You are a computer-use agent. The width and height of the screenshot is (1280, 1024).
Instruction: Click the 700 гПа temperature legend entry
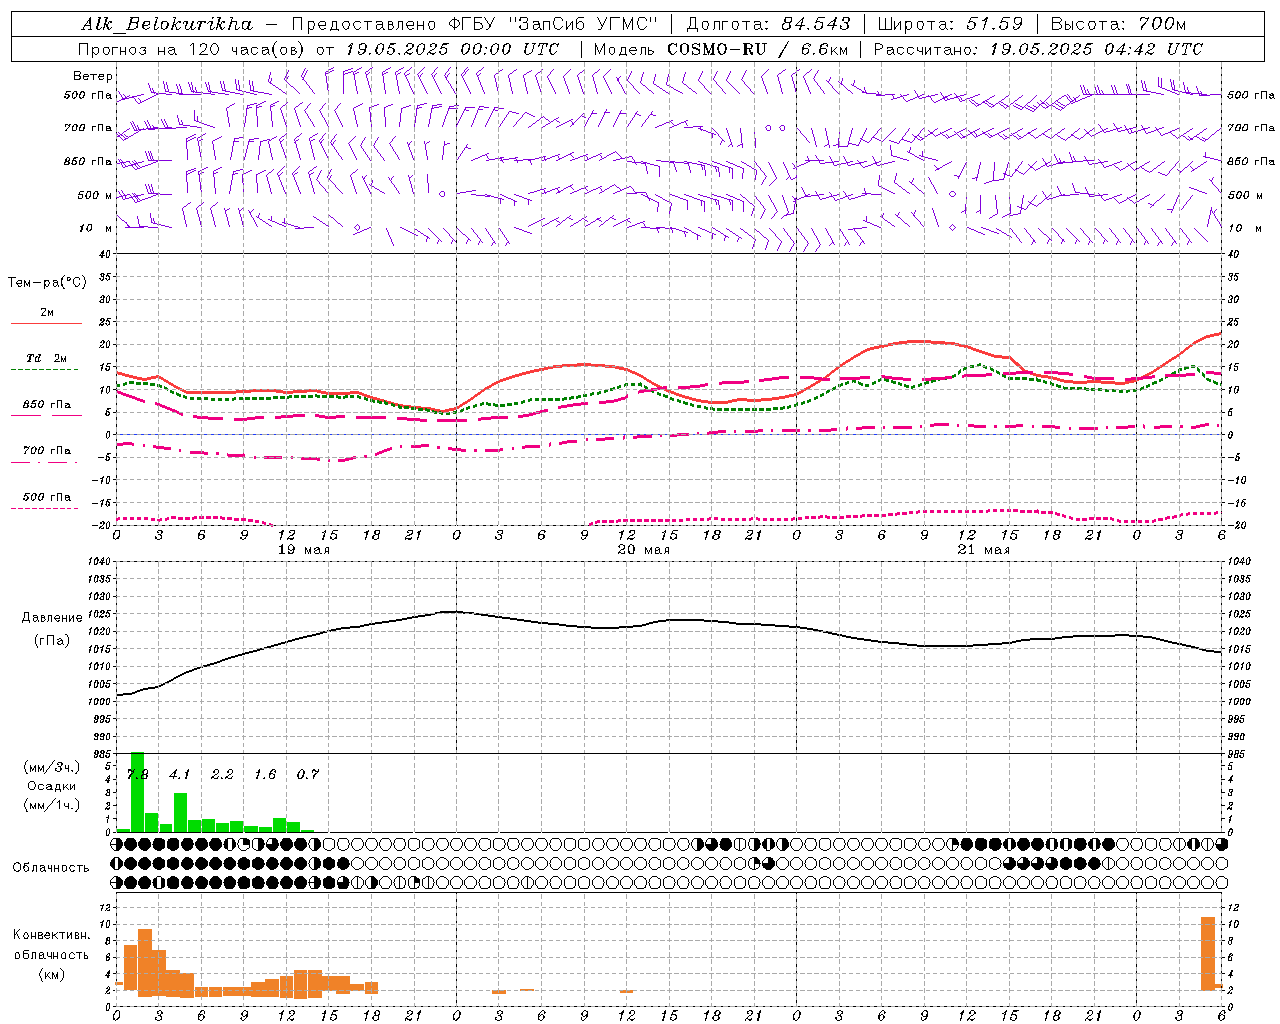(47, 451)
